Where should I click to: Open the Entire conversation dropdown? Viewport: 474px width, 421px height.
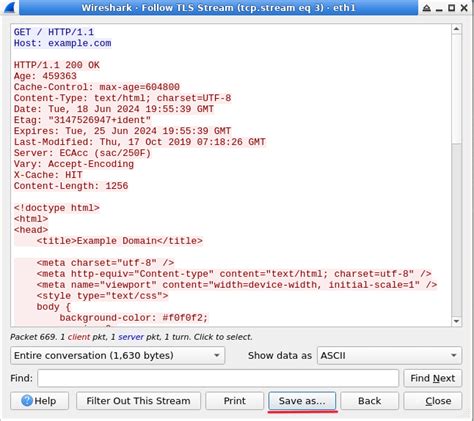118,355
